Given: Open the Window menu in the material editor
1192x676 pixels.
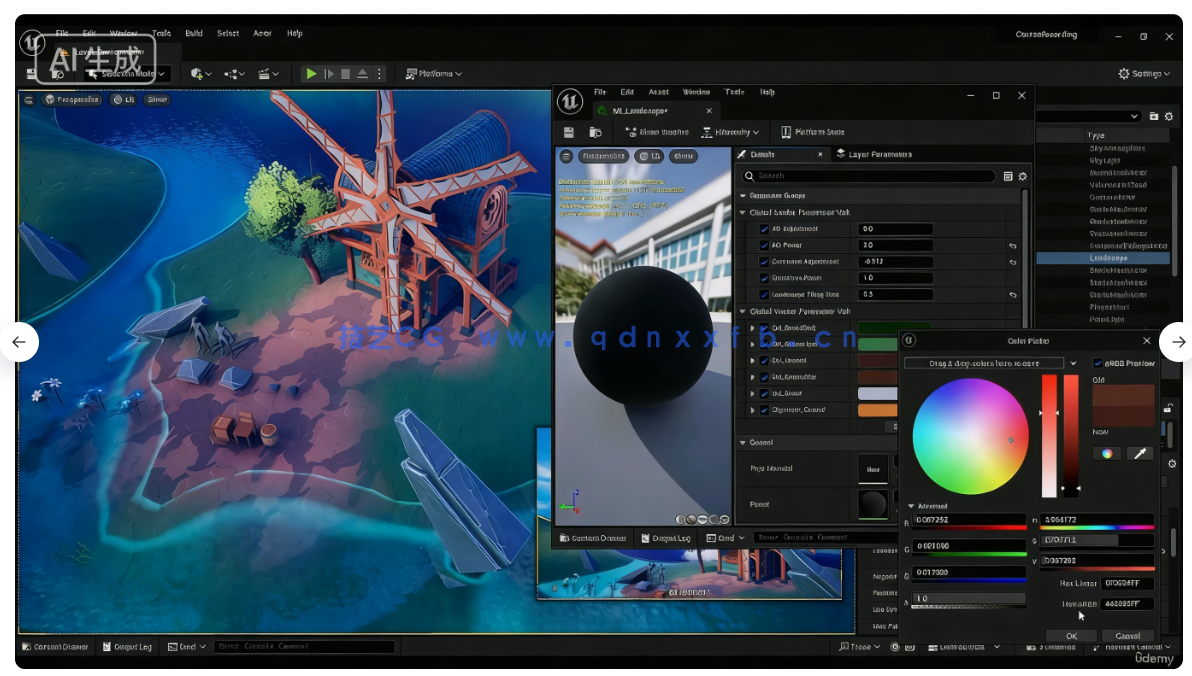Looking at the screenshot, I should [x=696, y=91].
